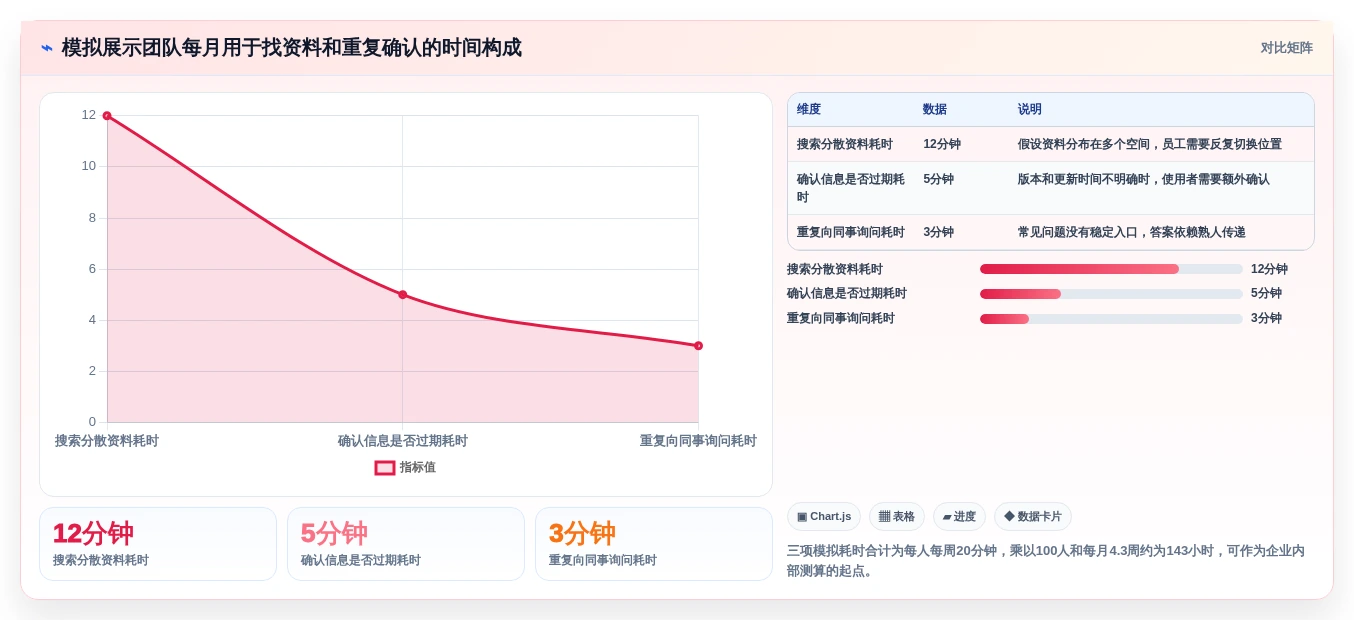Screen dimensions: 1354x620
Task: Click description starting 版本和更新时间不明确时
Action: (1144, 179)
